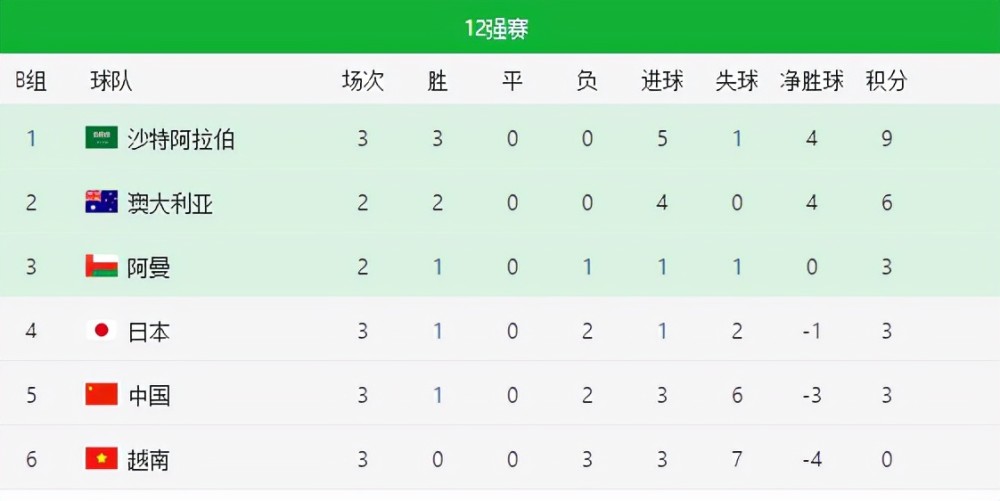Sort by 净胜球 column header

pos(811,81)
